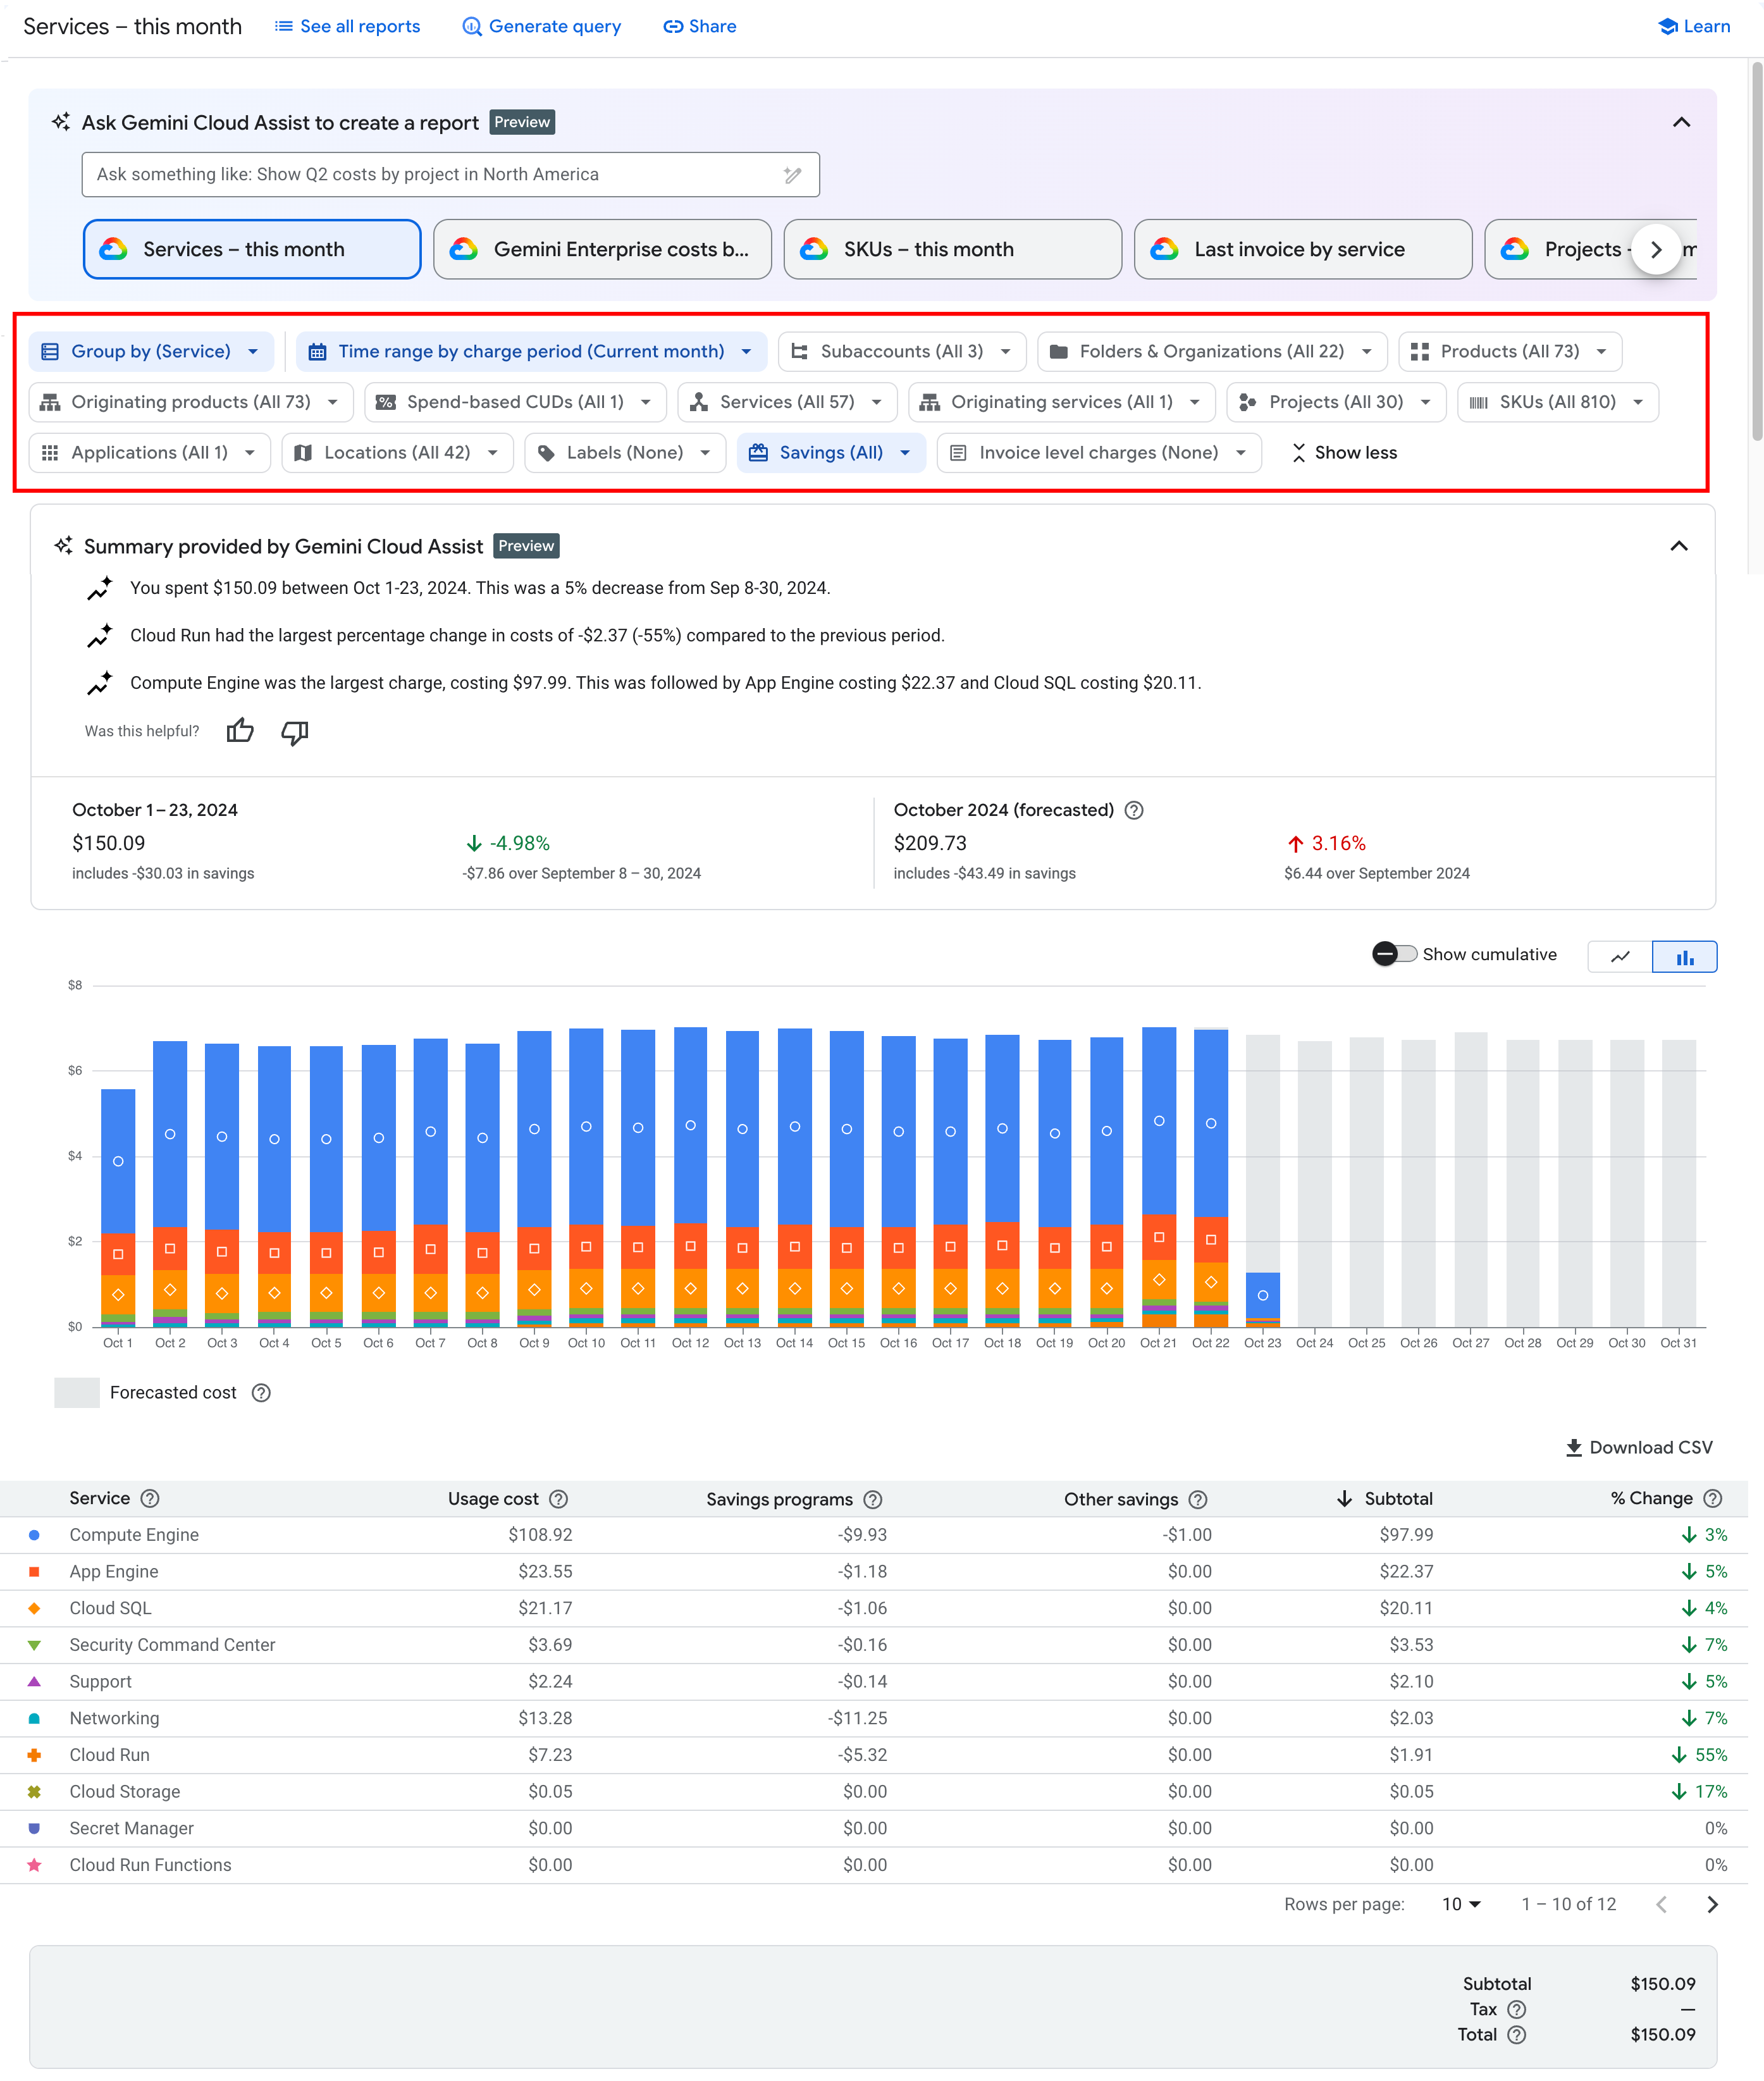The height and width of the screenshot is (2081, 1764).
Task: Click help icon next to Usage cost
Action: [559, 1498]
